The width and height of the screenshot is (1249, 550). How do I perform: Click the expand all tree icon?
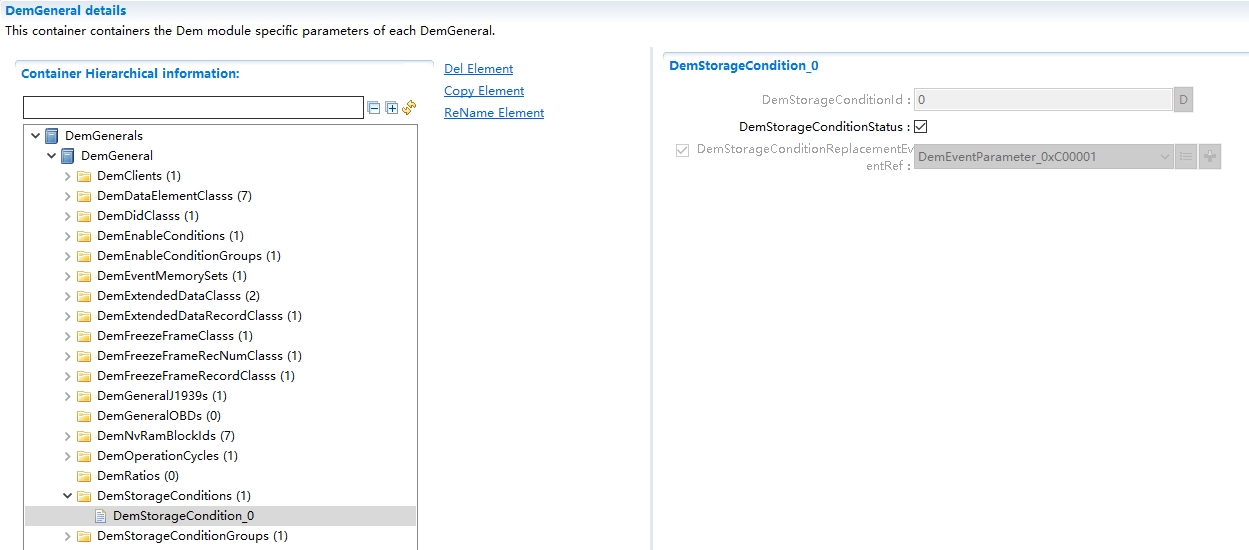[x=391, y=108]
